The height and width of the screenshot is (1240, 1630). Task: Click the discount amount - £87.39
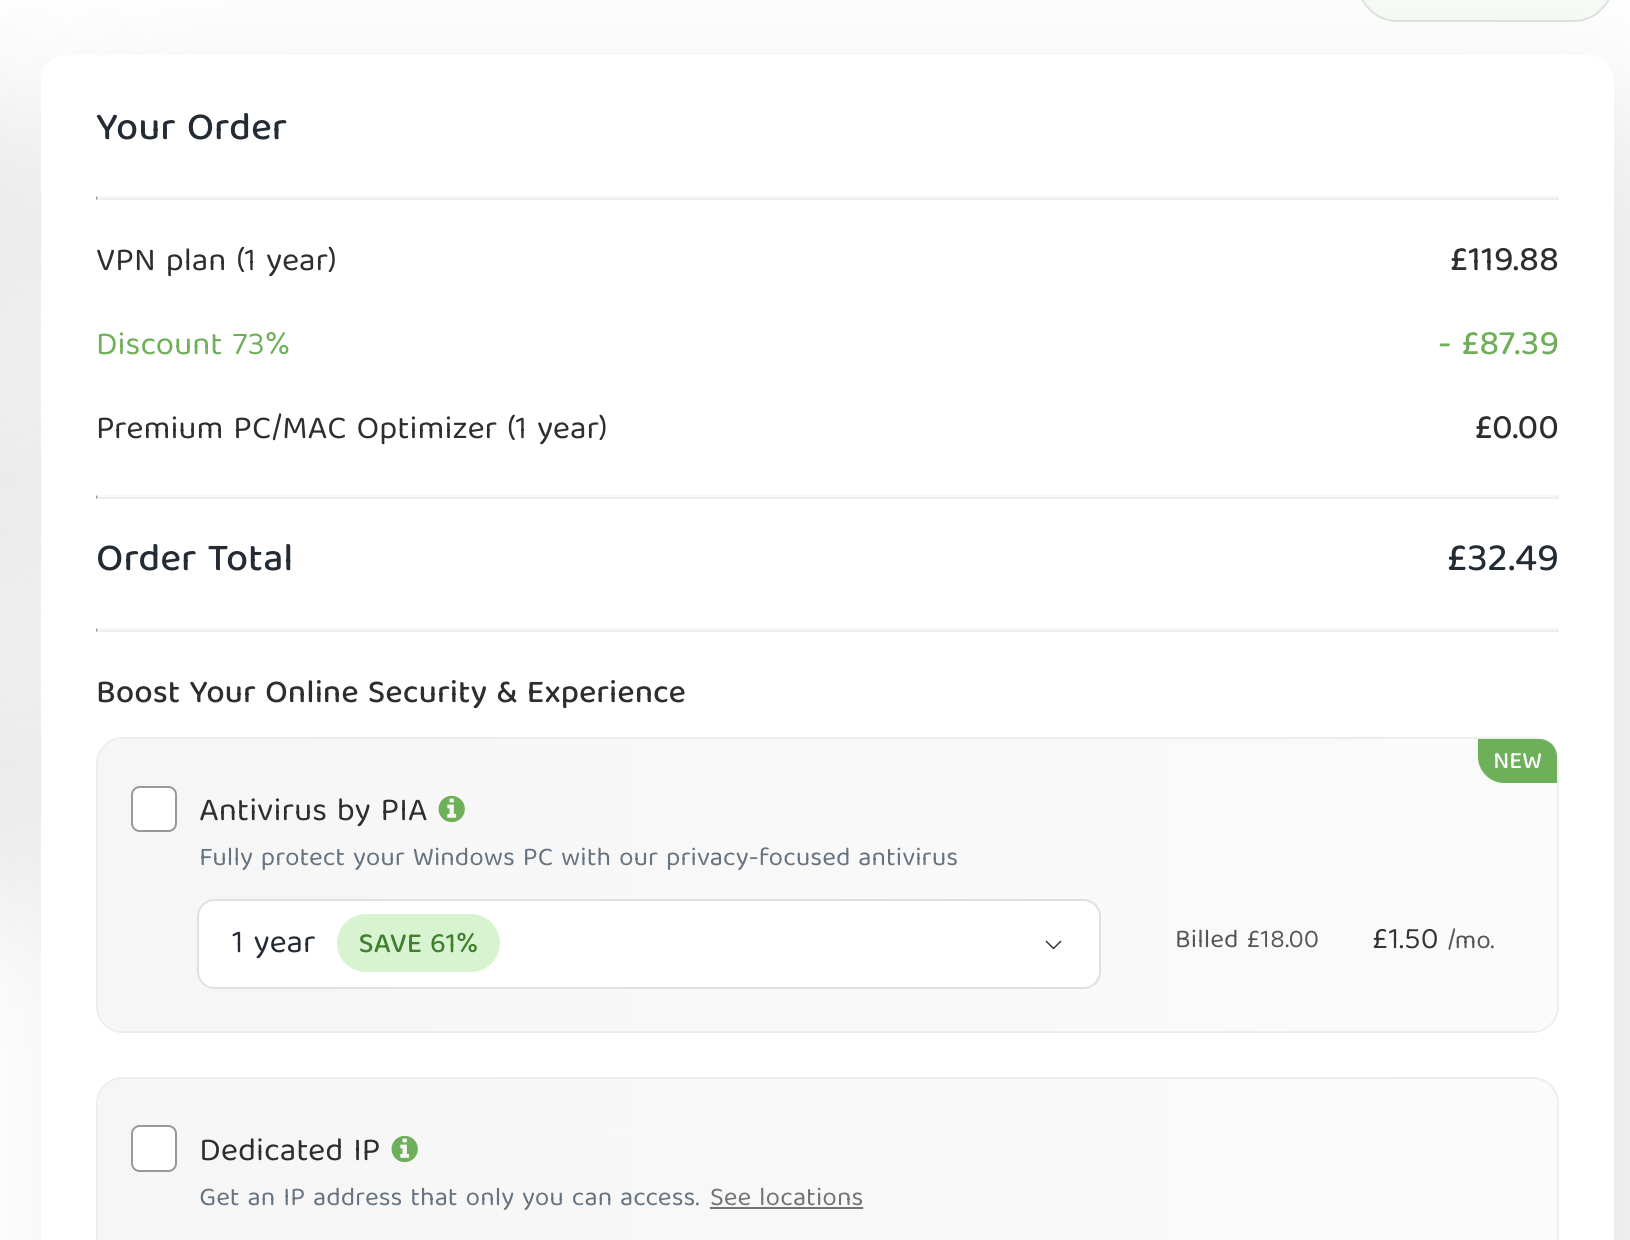pos(1498,344)
